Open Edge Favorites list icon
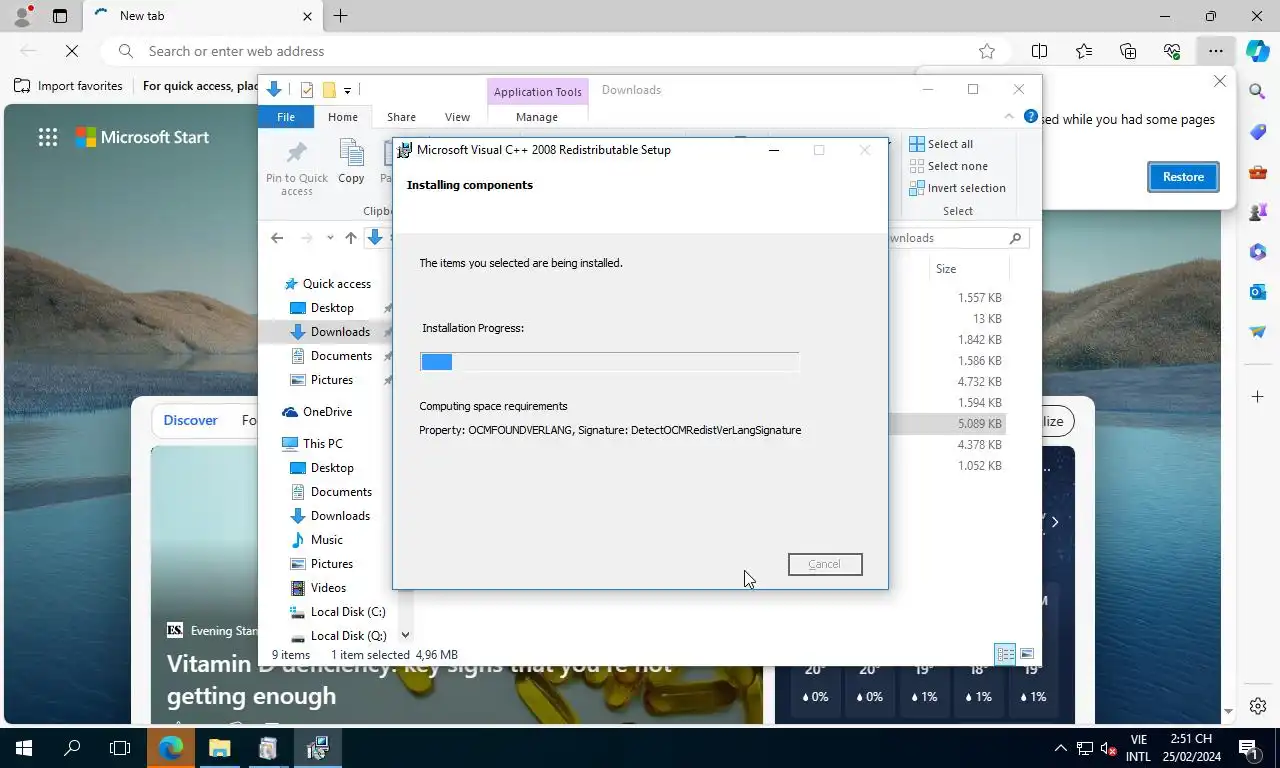The image size is (1280, 768). click(x=1084, y=51)
